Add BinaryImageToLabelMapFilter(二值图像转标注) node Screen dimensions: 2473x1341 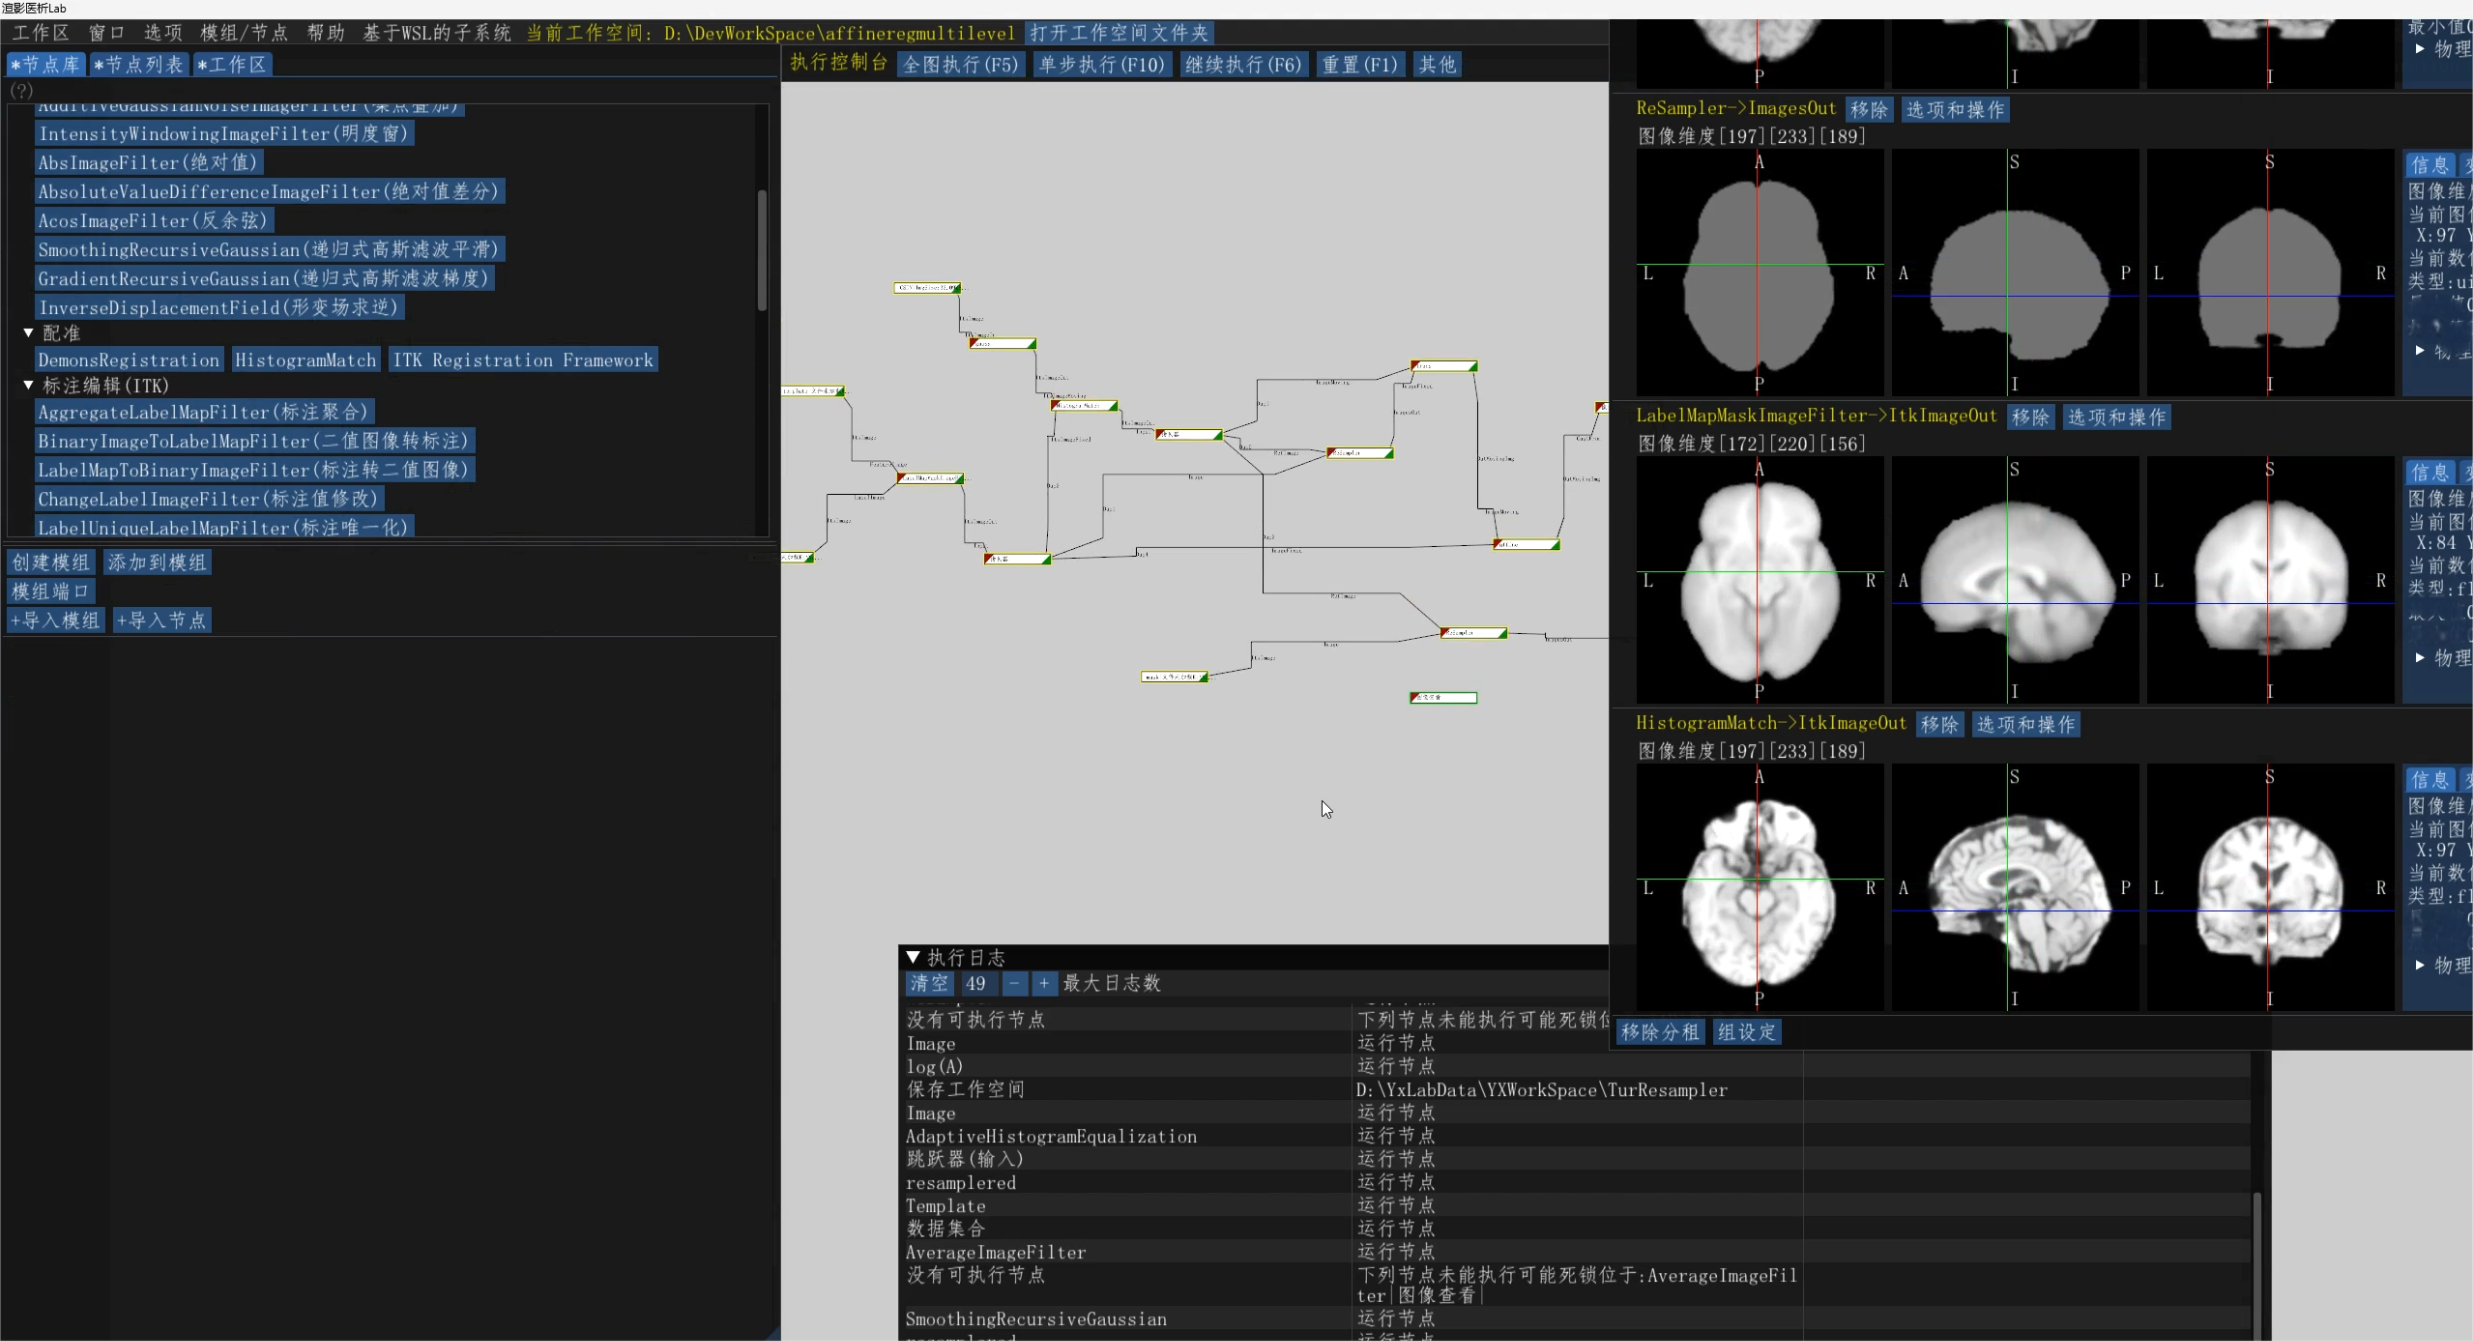(253, 441)
